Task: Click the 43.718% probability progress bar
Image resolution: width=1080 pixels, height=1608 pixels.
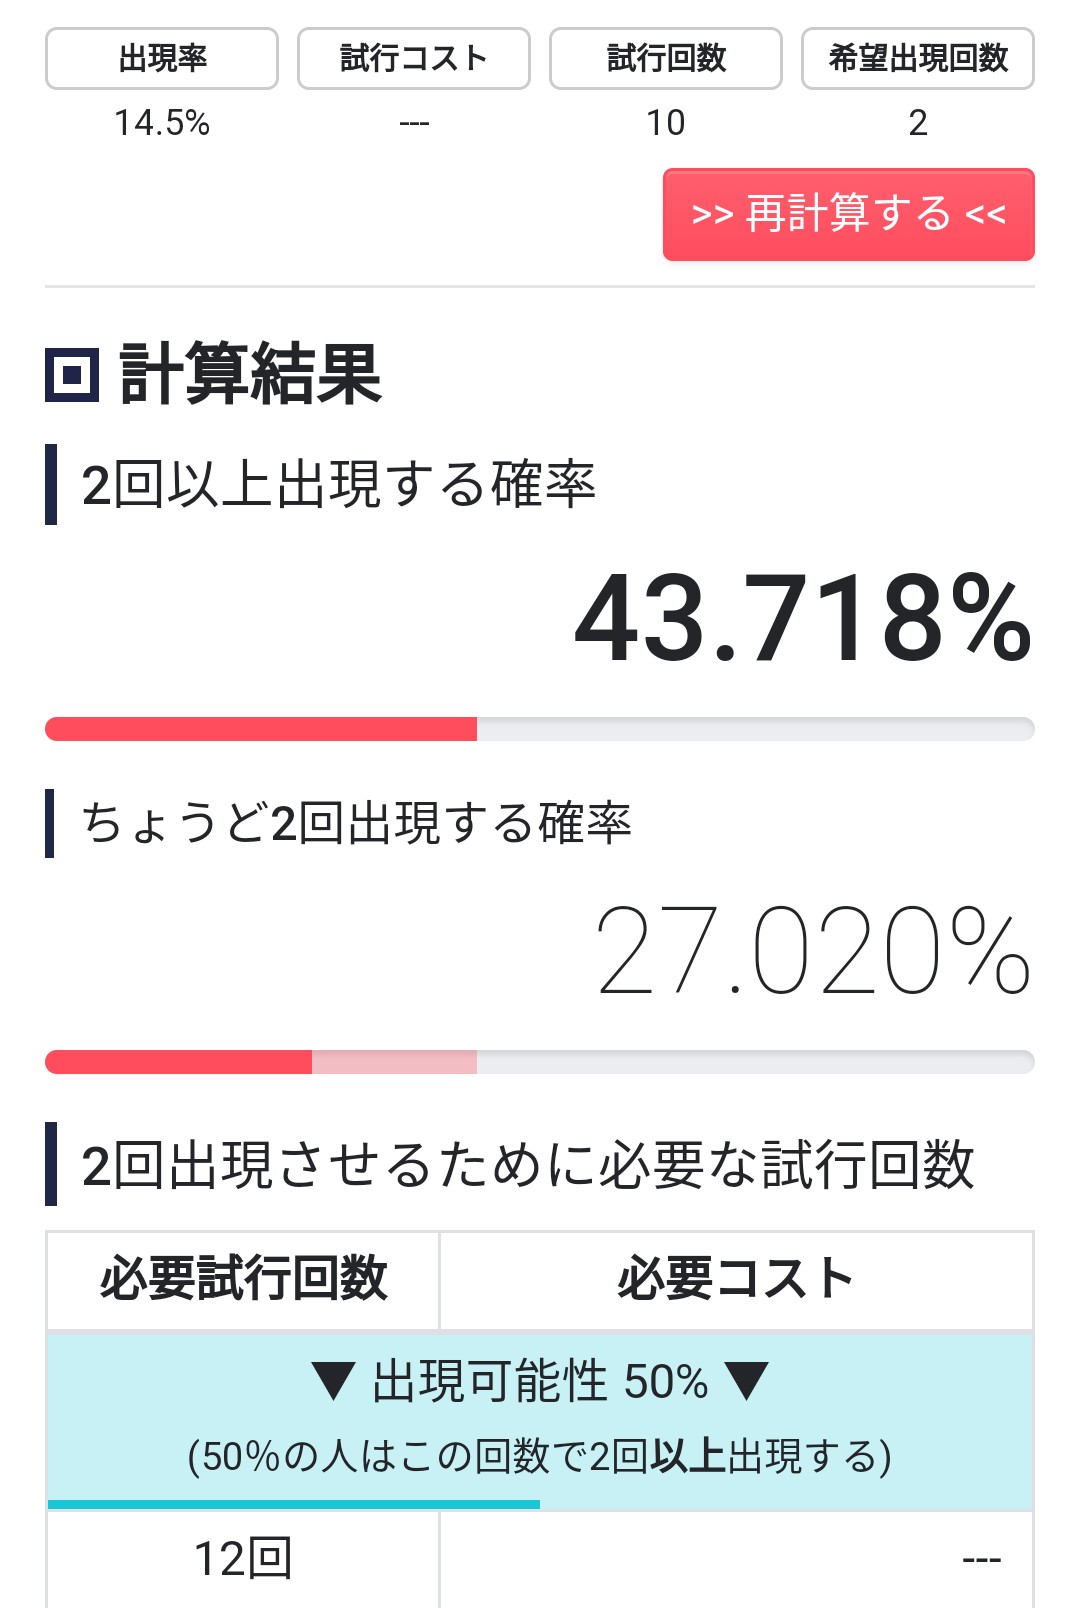Action: coord(540,729)
